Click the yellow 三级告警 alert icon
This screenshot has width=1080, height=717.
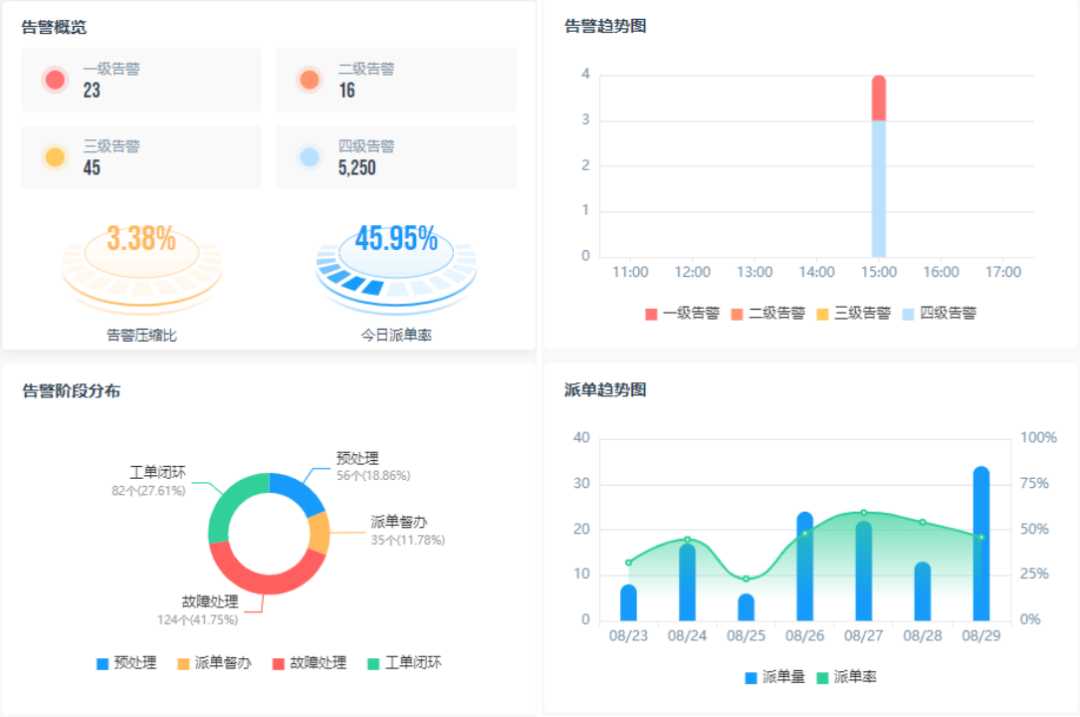click(x=54, y=155)
